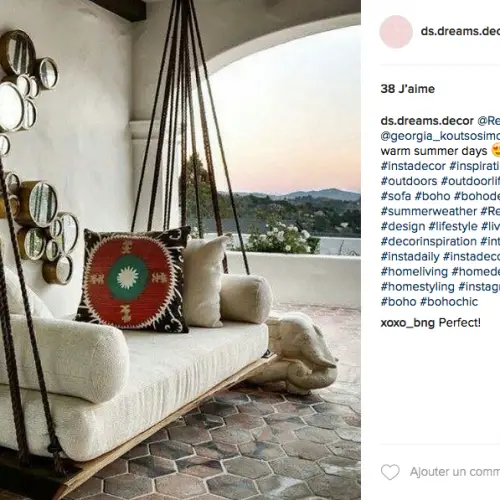Open the #homestyling hashtag

[418, 287]
